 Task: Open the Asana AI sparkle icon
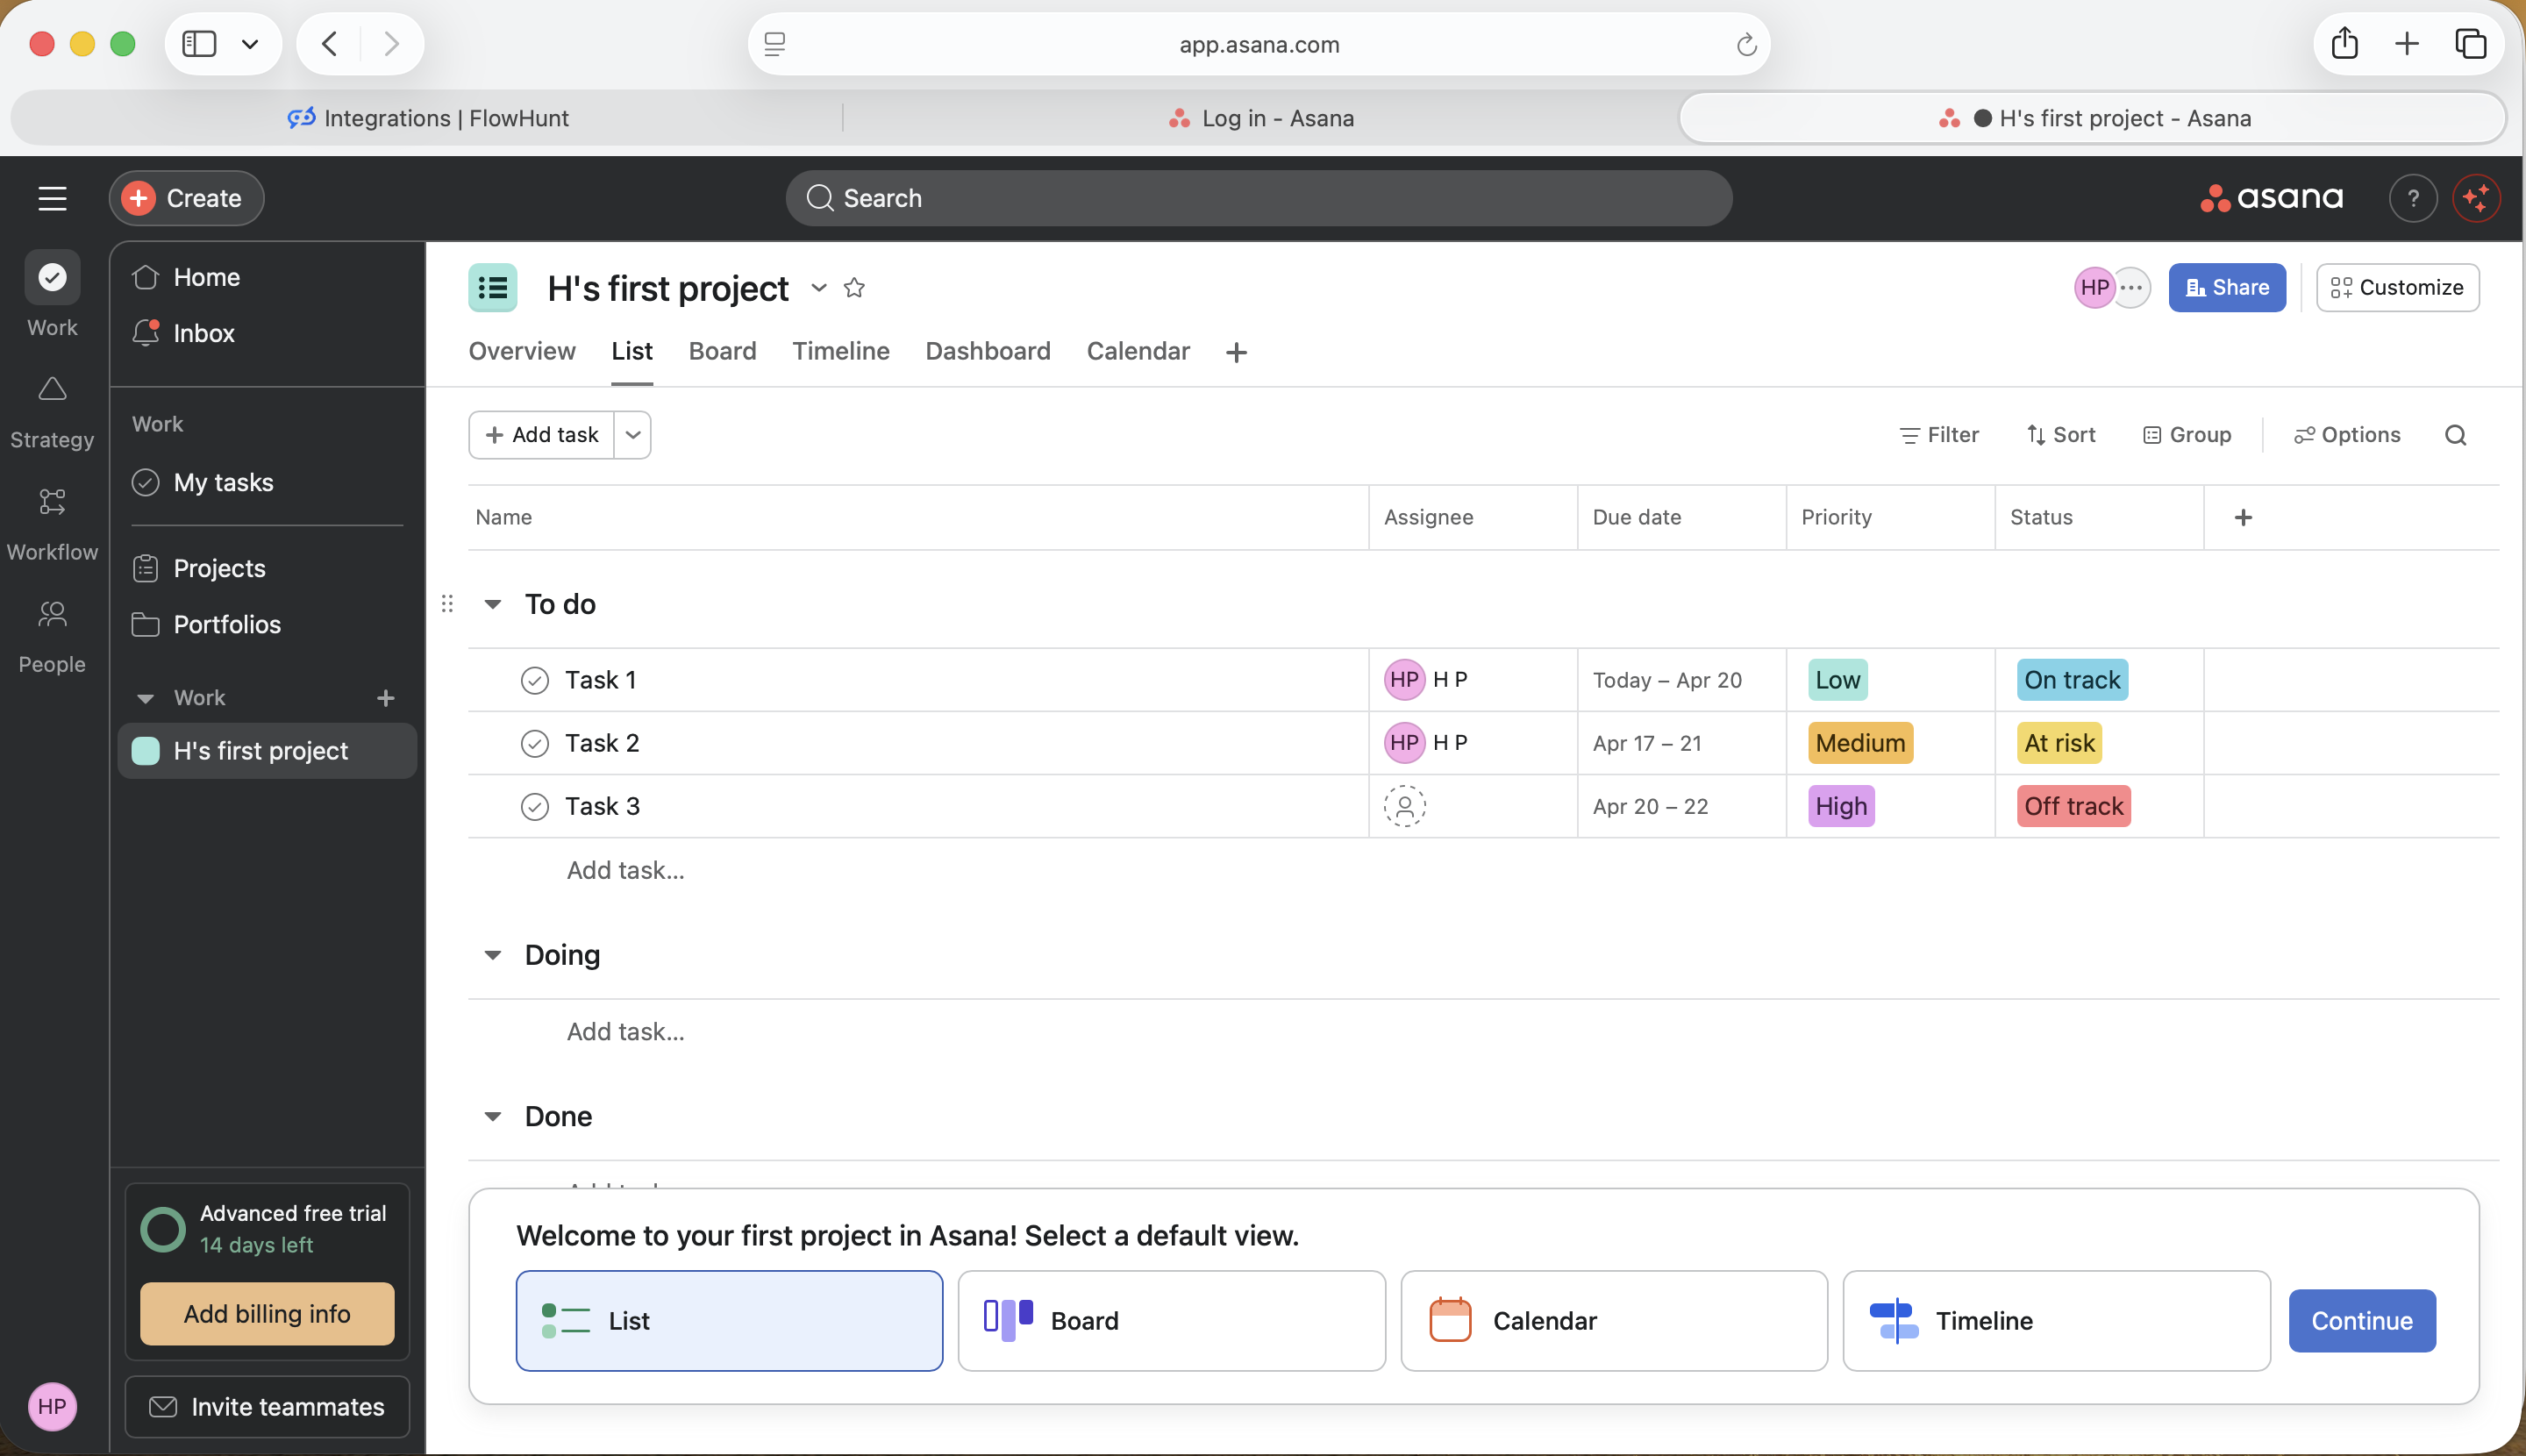click(x=2476, y=198)
